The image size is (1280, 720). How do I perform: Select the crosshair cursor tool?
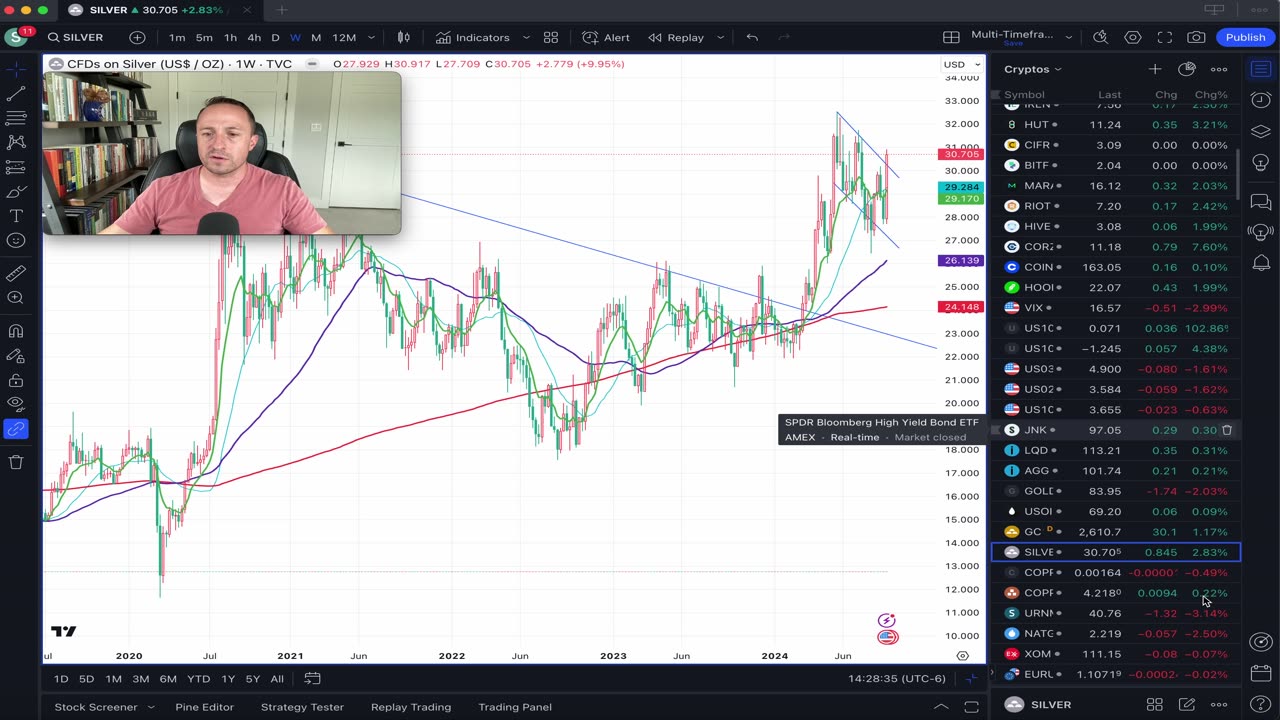16,69
